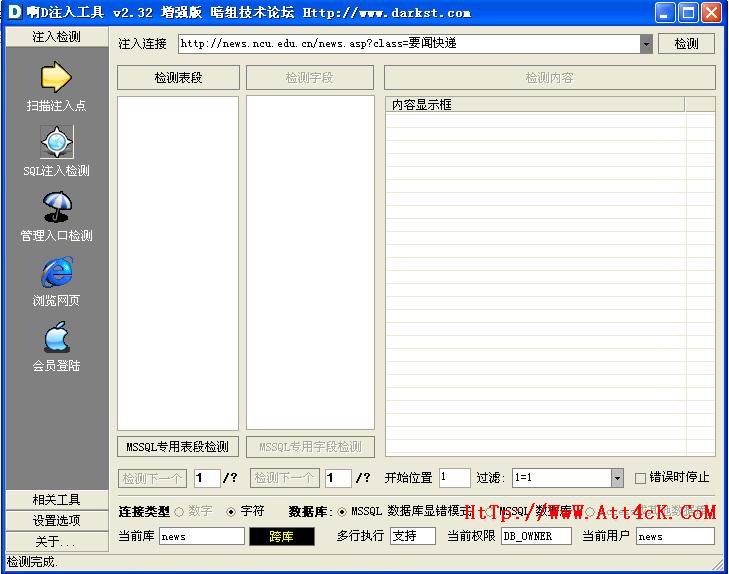The width and height of the screenshot is (729, 574).
Task: Click the field index counter field
Action: pos(338,478)
